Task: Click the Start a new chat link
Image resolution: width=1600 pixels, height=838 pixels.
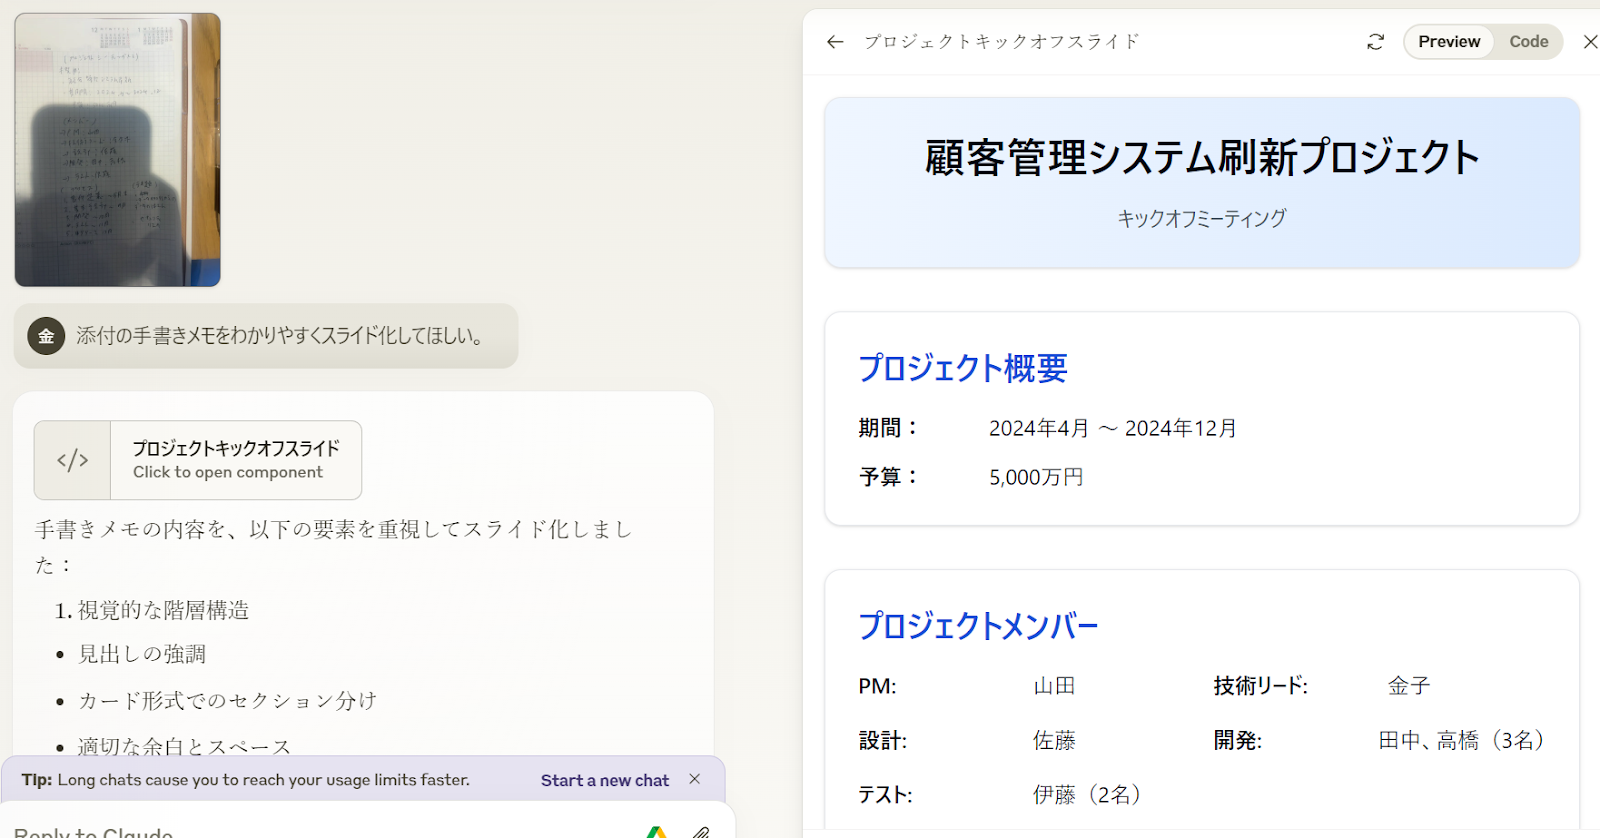Action: 604,780
